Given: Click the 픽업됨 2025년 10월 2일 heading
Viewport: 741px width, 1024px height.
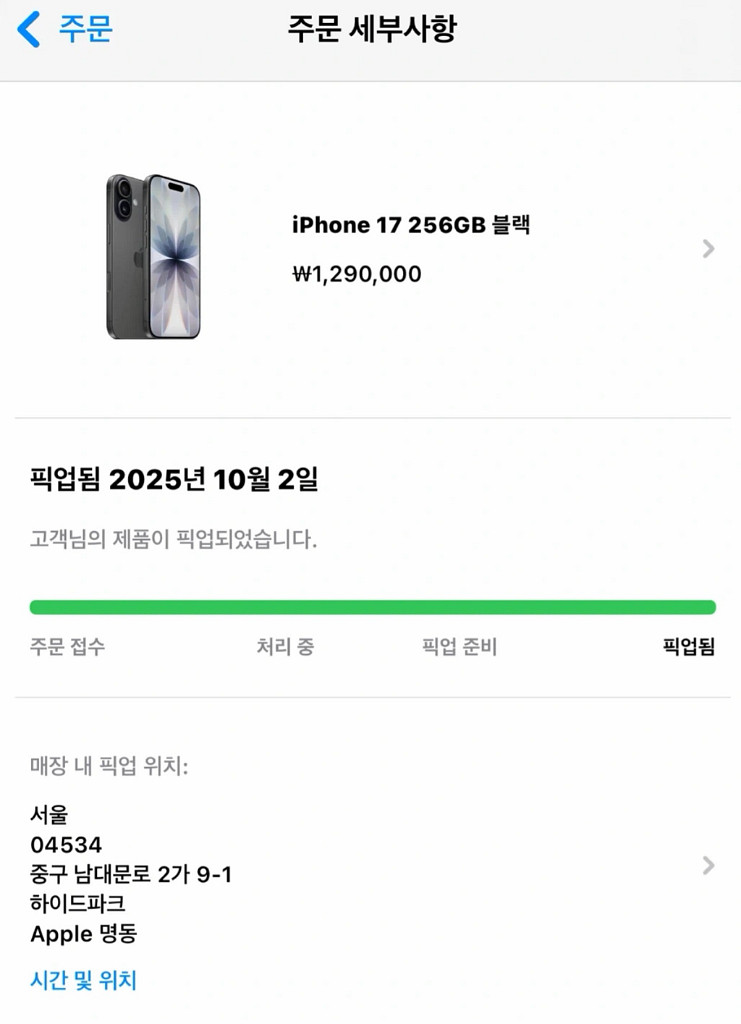Looking at the screenshot, I should point(174,480).
